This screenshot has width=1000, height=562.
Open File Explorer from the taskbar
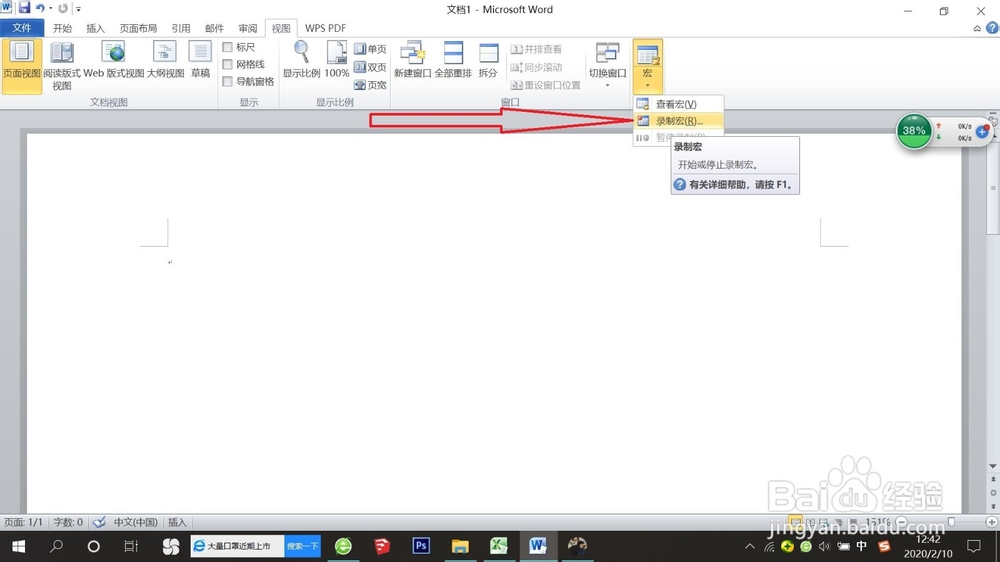click(x=460, y=546)
